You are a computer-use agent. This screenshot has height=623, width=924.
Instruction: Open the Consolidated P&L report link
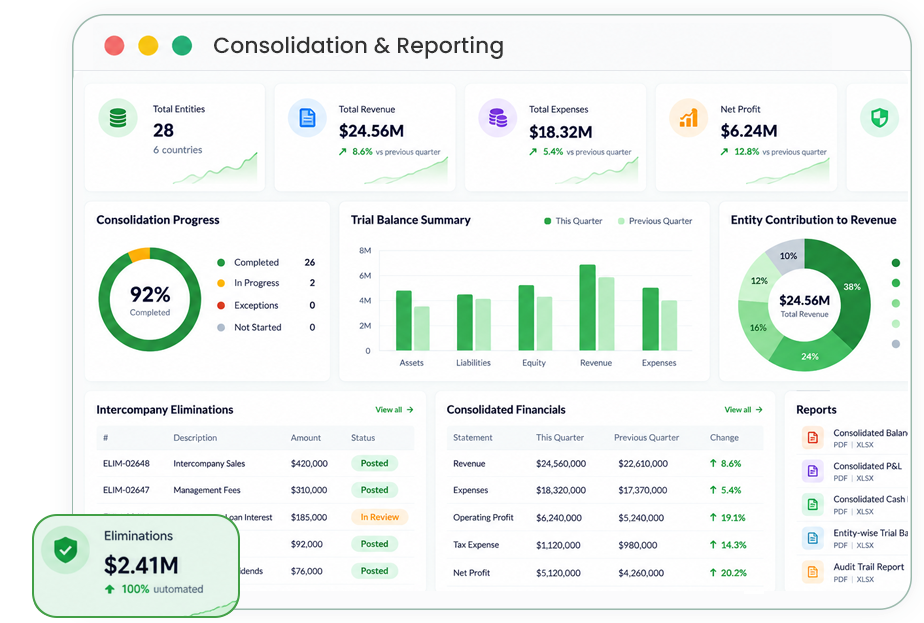coord(867,466)
